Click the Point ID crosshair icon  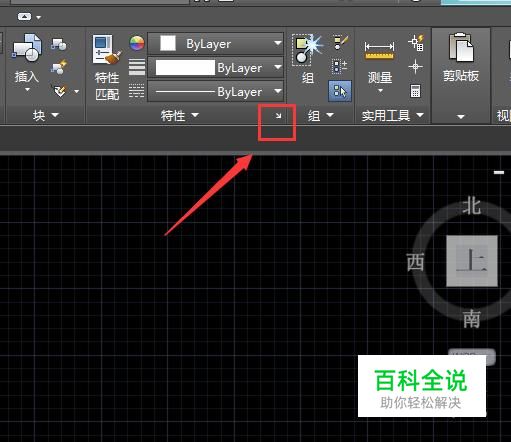(415, 67)
